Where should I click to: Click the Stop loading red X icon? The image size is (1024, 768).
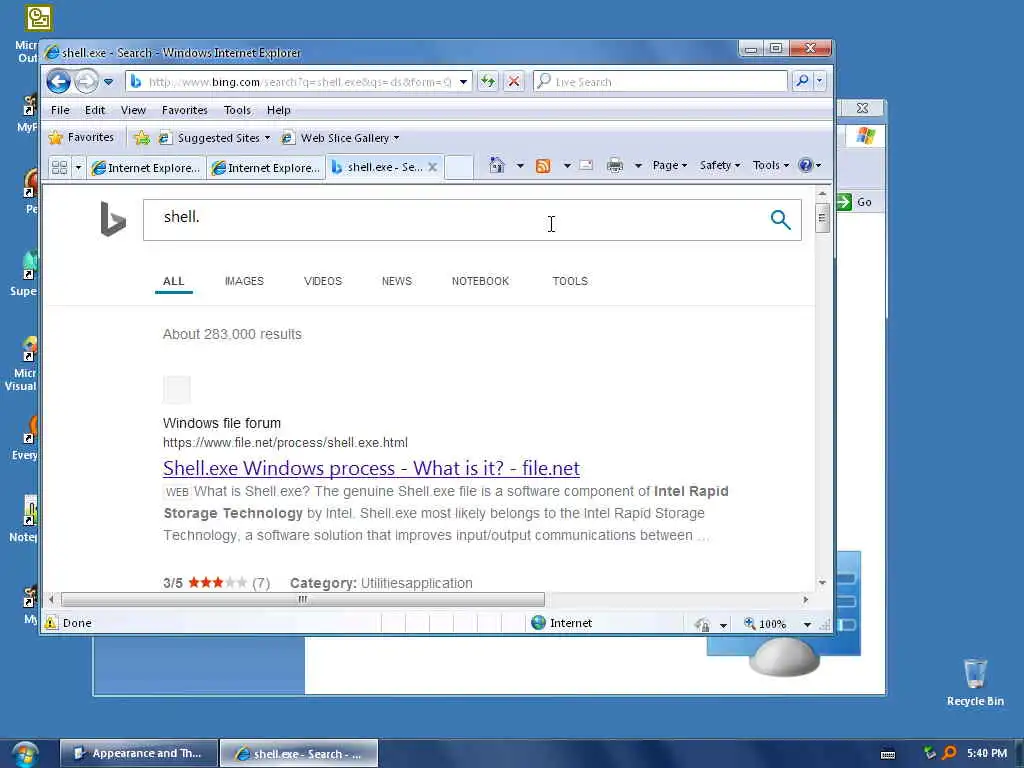click(x=514, y=82)
